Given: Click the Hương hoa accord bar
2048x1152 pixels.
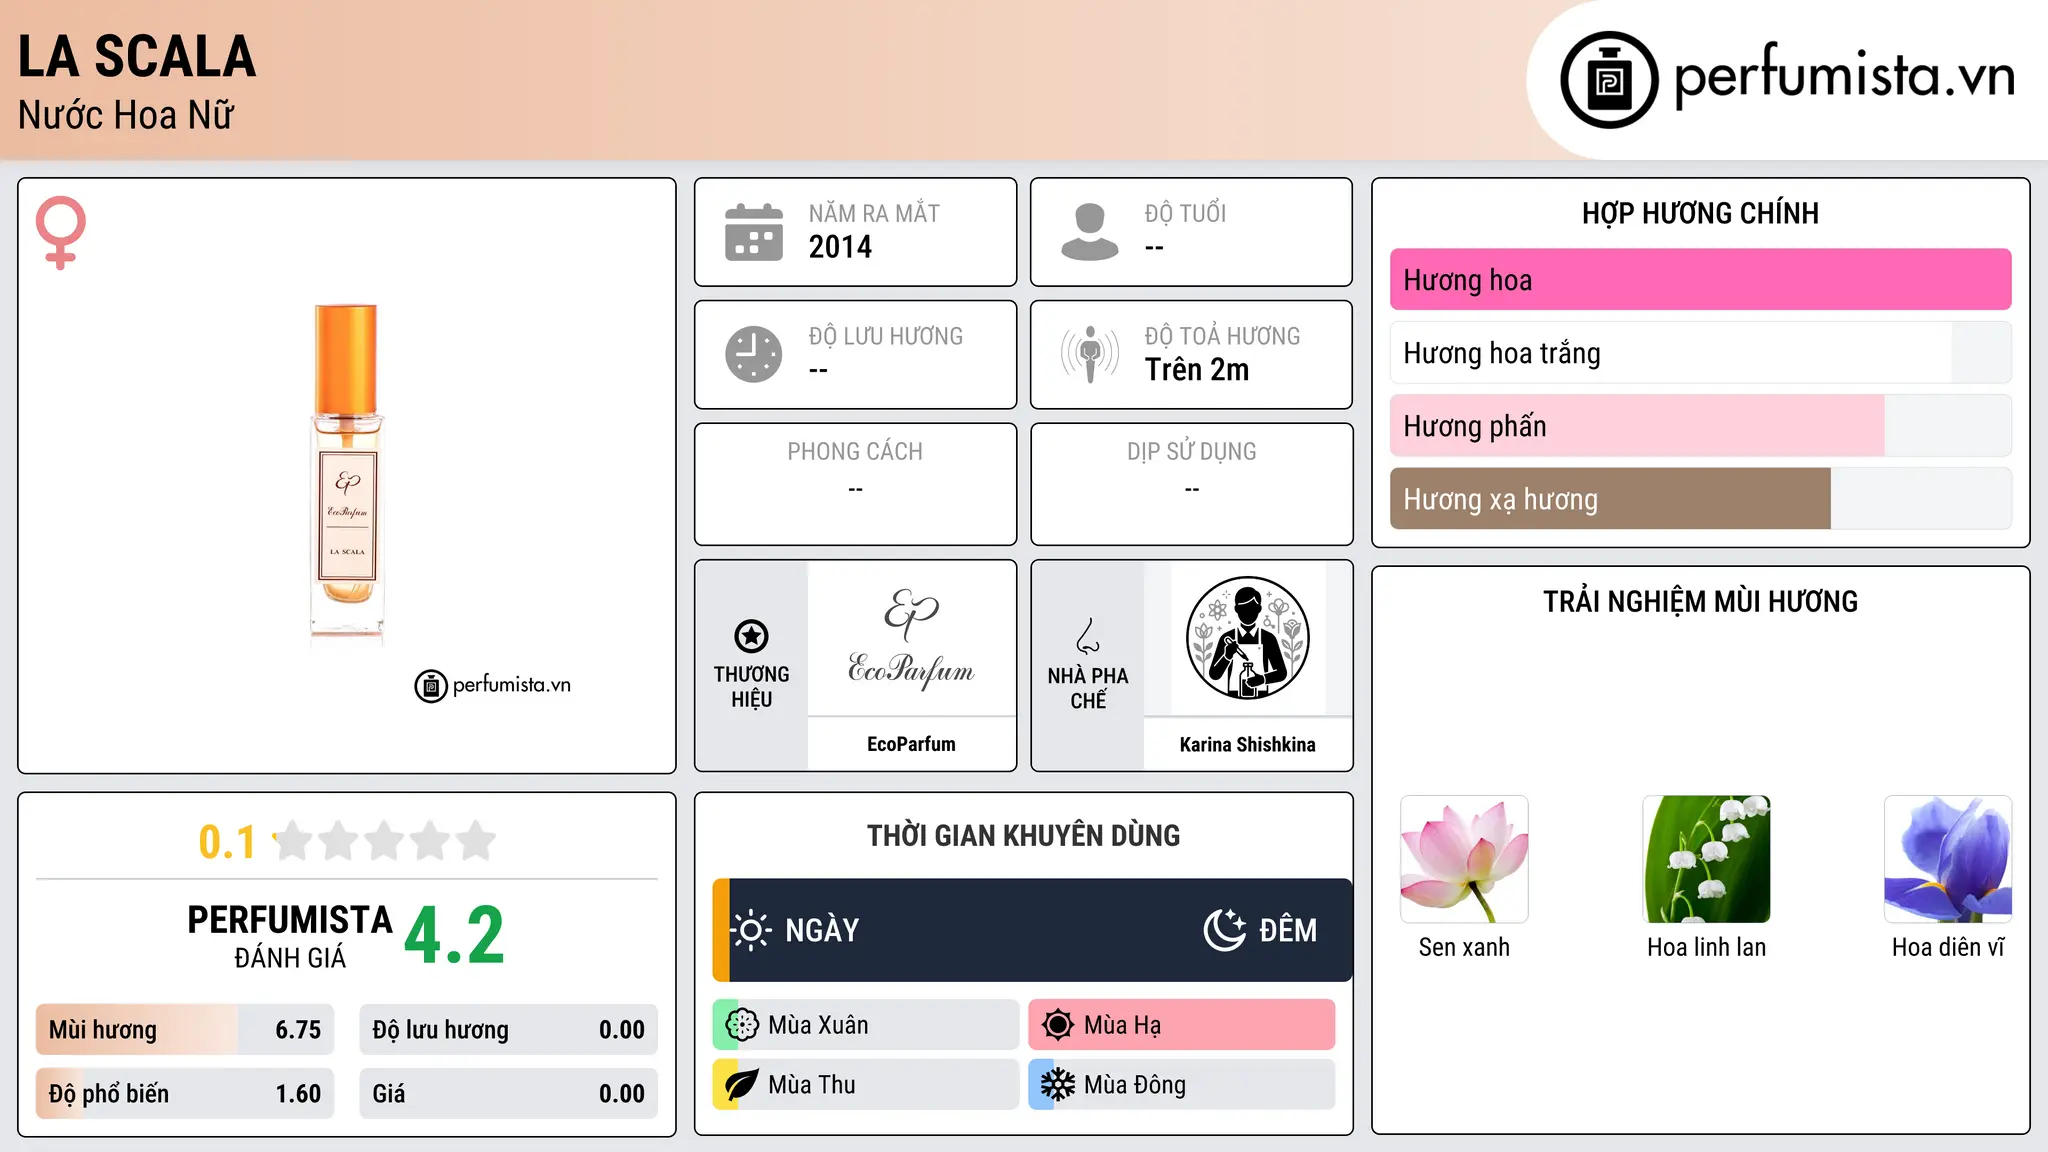Looking at the screenshot, I should [1700, 280].
